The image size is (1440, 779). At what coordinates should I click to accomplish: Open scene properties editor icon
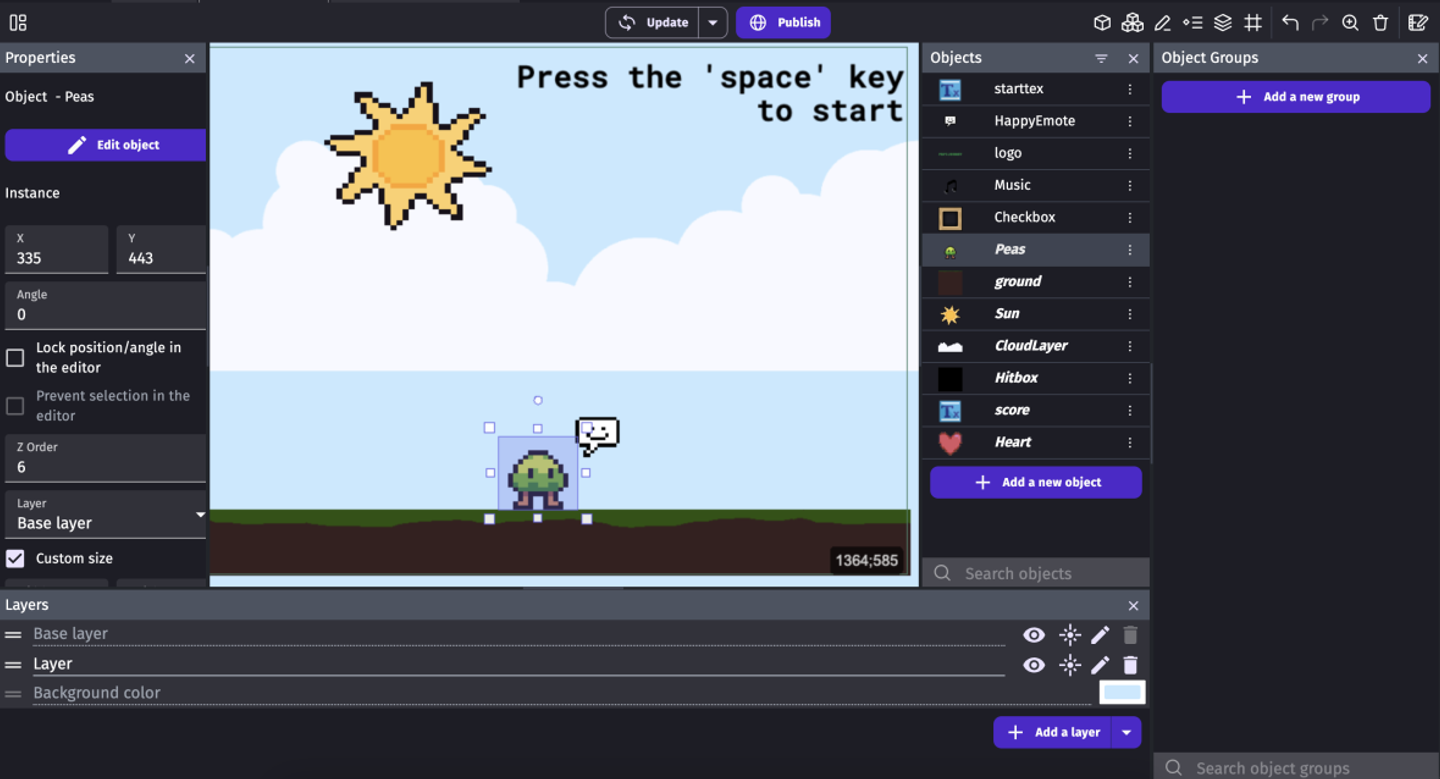1418,23
